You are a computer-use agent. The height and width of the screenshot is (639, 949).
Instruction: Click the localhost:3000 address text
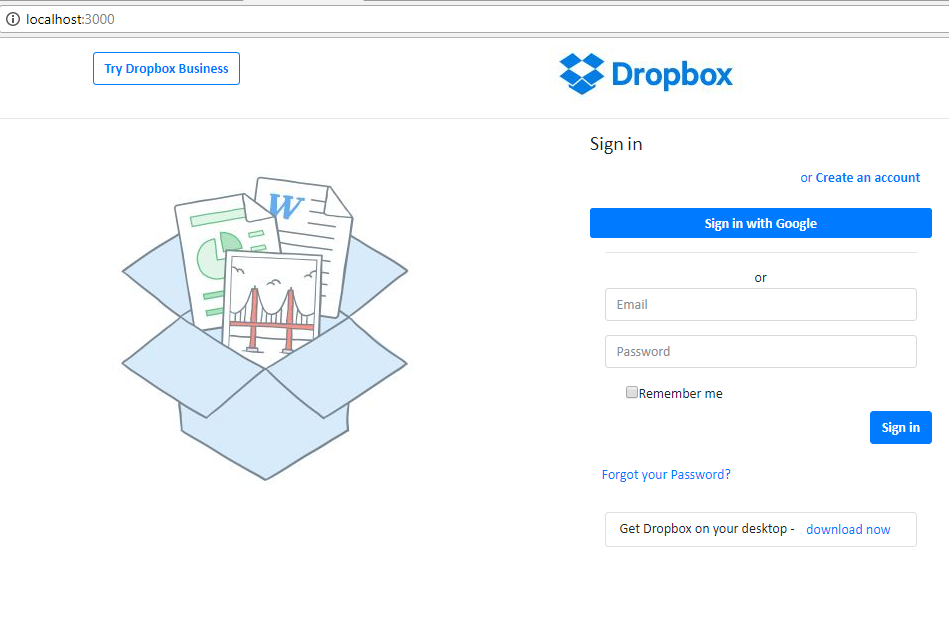pos(70,18)
